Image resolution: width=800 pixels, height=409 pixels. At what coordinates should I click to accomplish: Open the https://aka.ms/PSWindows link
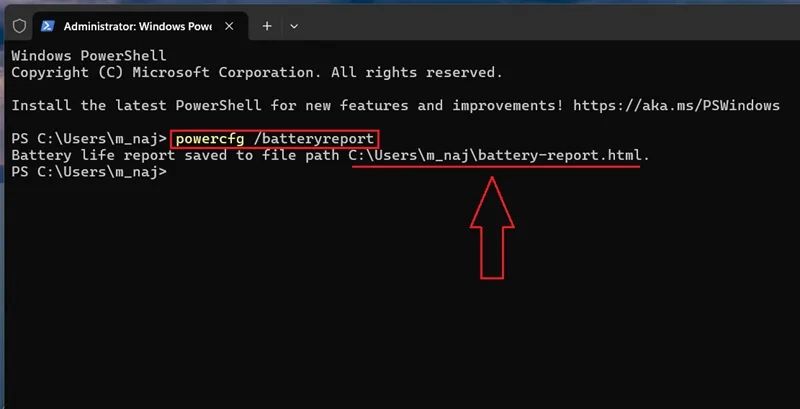pyautogui.click(x=677, y=106)
